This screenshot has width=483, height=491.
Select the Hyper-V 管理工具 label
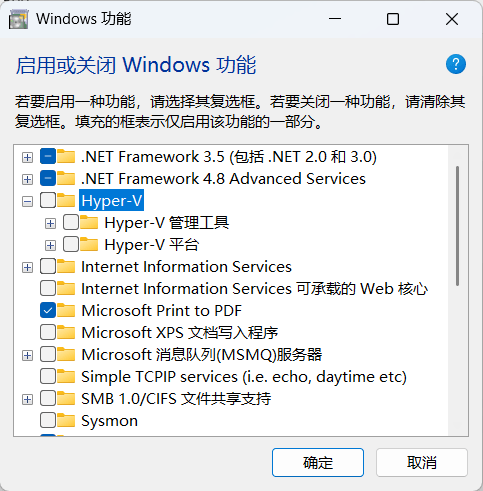pos(166,222)
